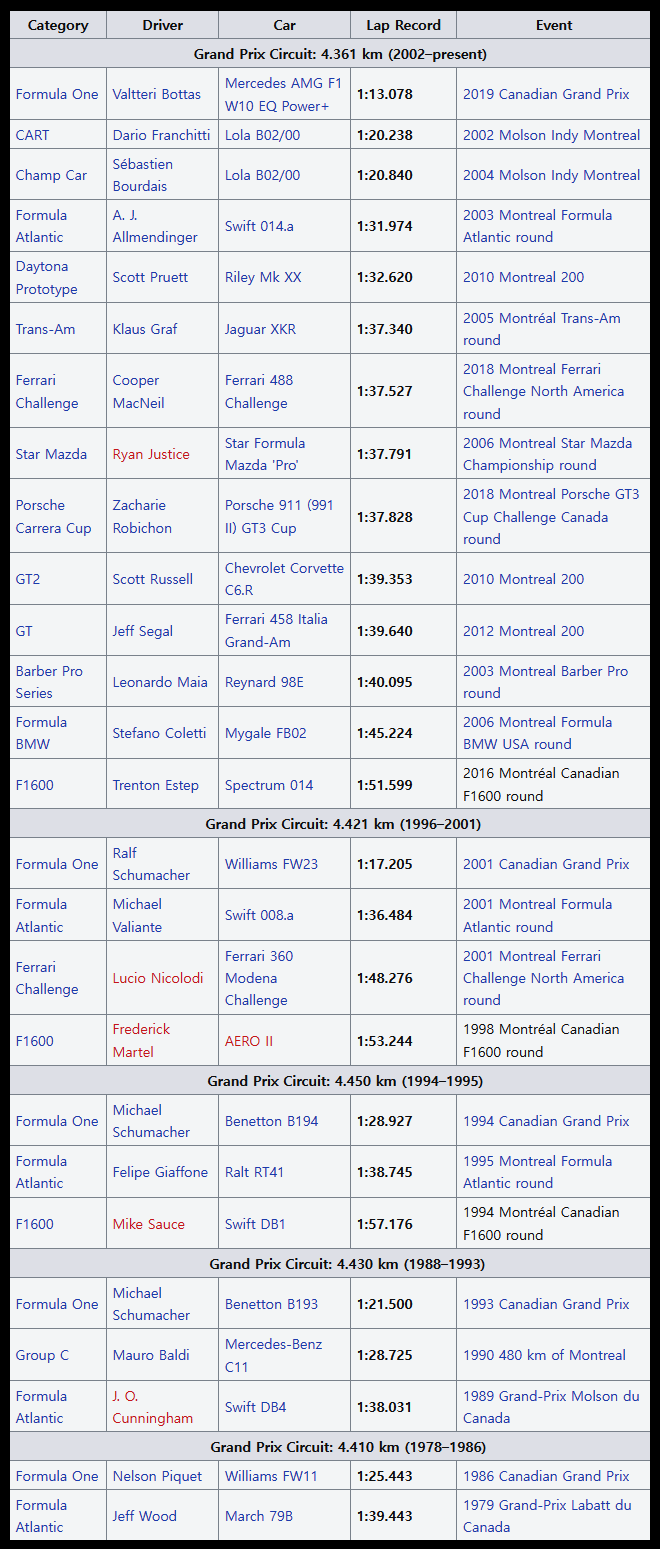The width and height of the screenshot is (660, 1549).
Task: Click the CART category link
Action: [32, 135]
